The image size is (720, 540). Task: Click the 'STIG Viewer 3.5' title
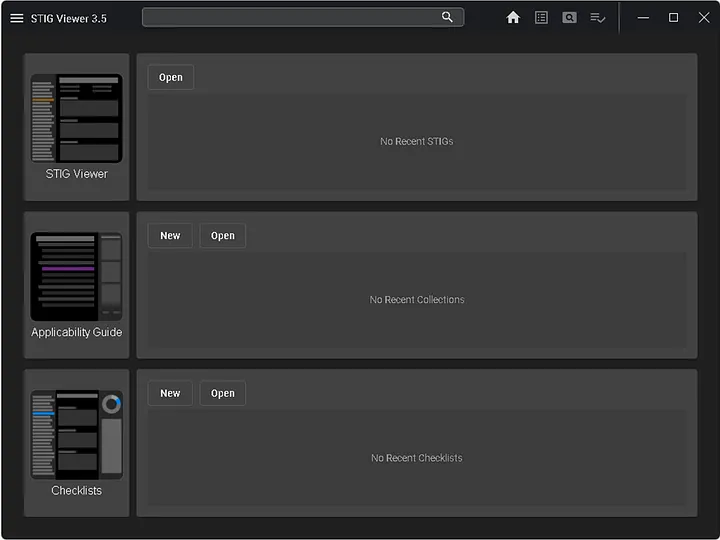pos(69,19)
